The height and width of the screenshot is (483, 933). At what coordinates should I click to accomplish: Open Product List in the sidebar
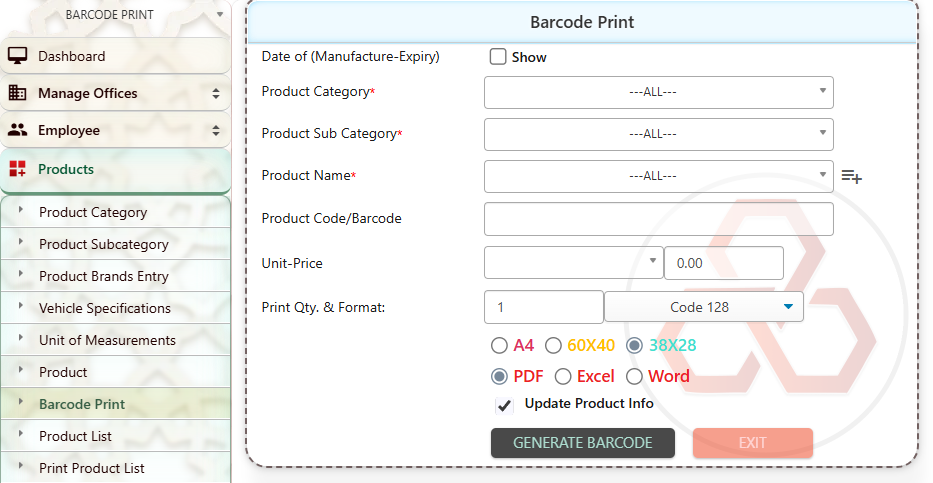(75, 436)
